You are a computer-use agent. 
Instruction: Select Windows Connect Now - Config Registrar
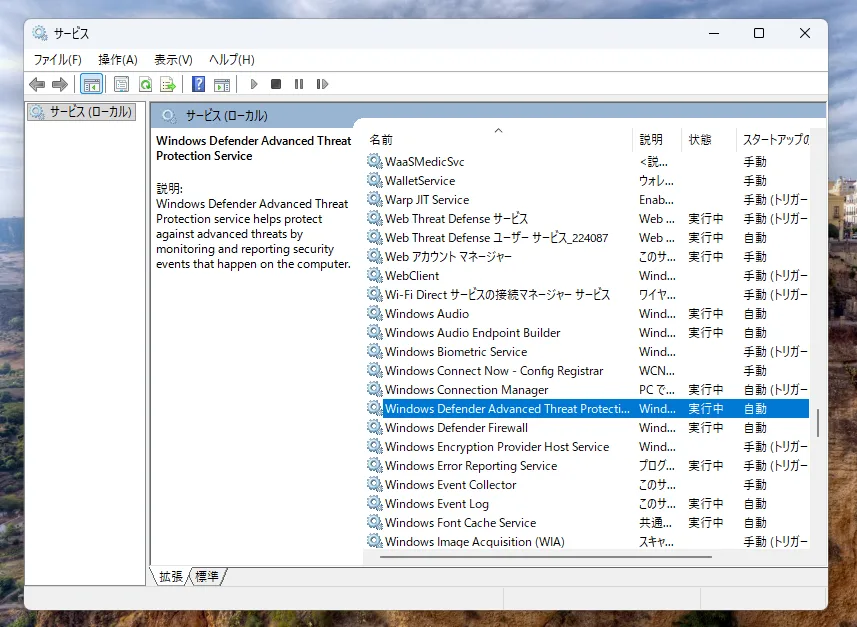pos(588,371)
